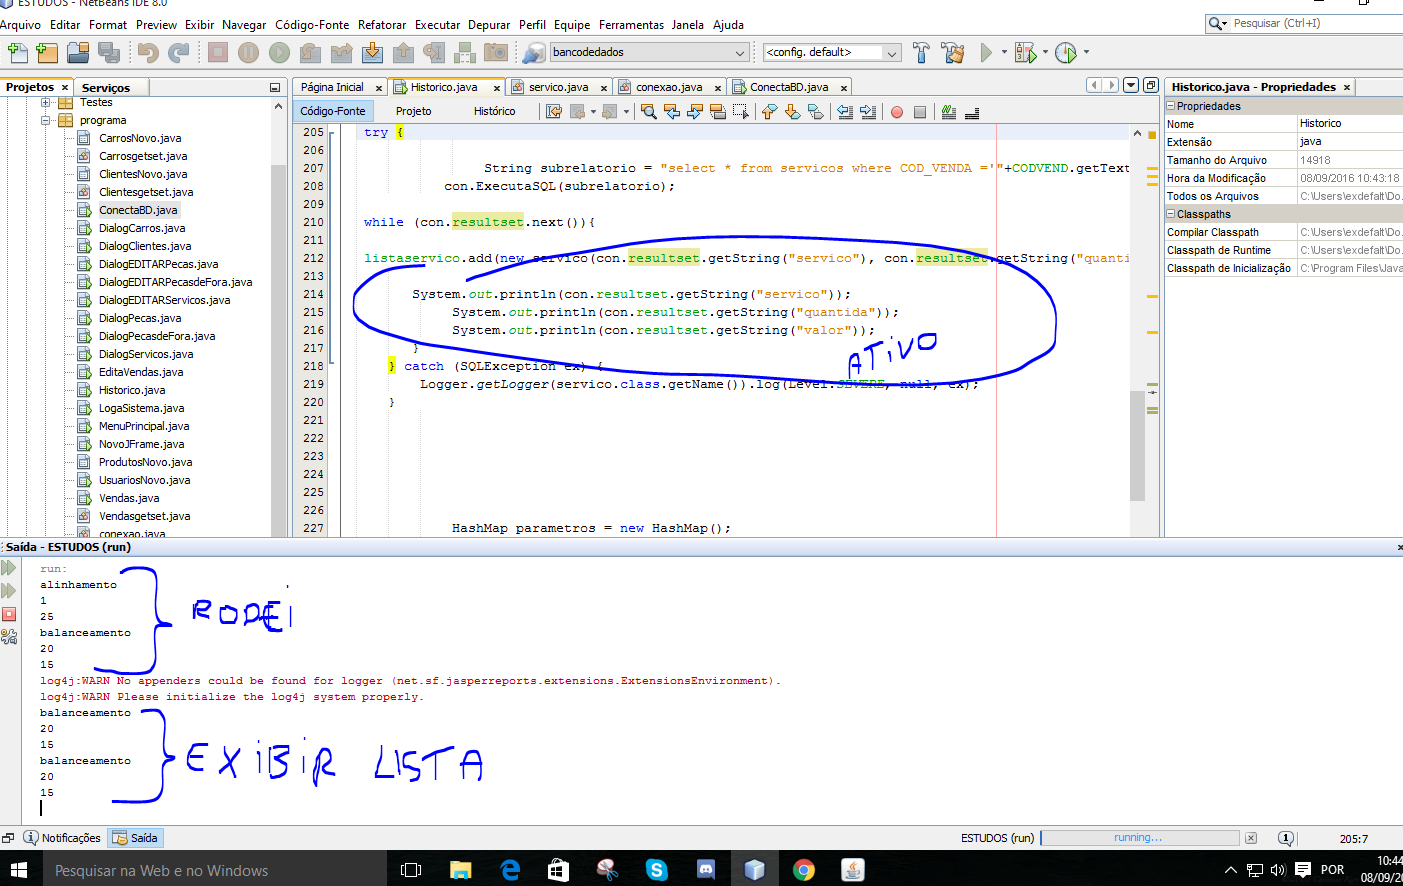Open the Refatorar menu

pyautogui.click(x=382, y=24)
